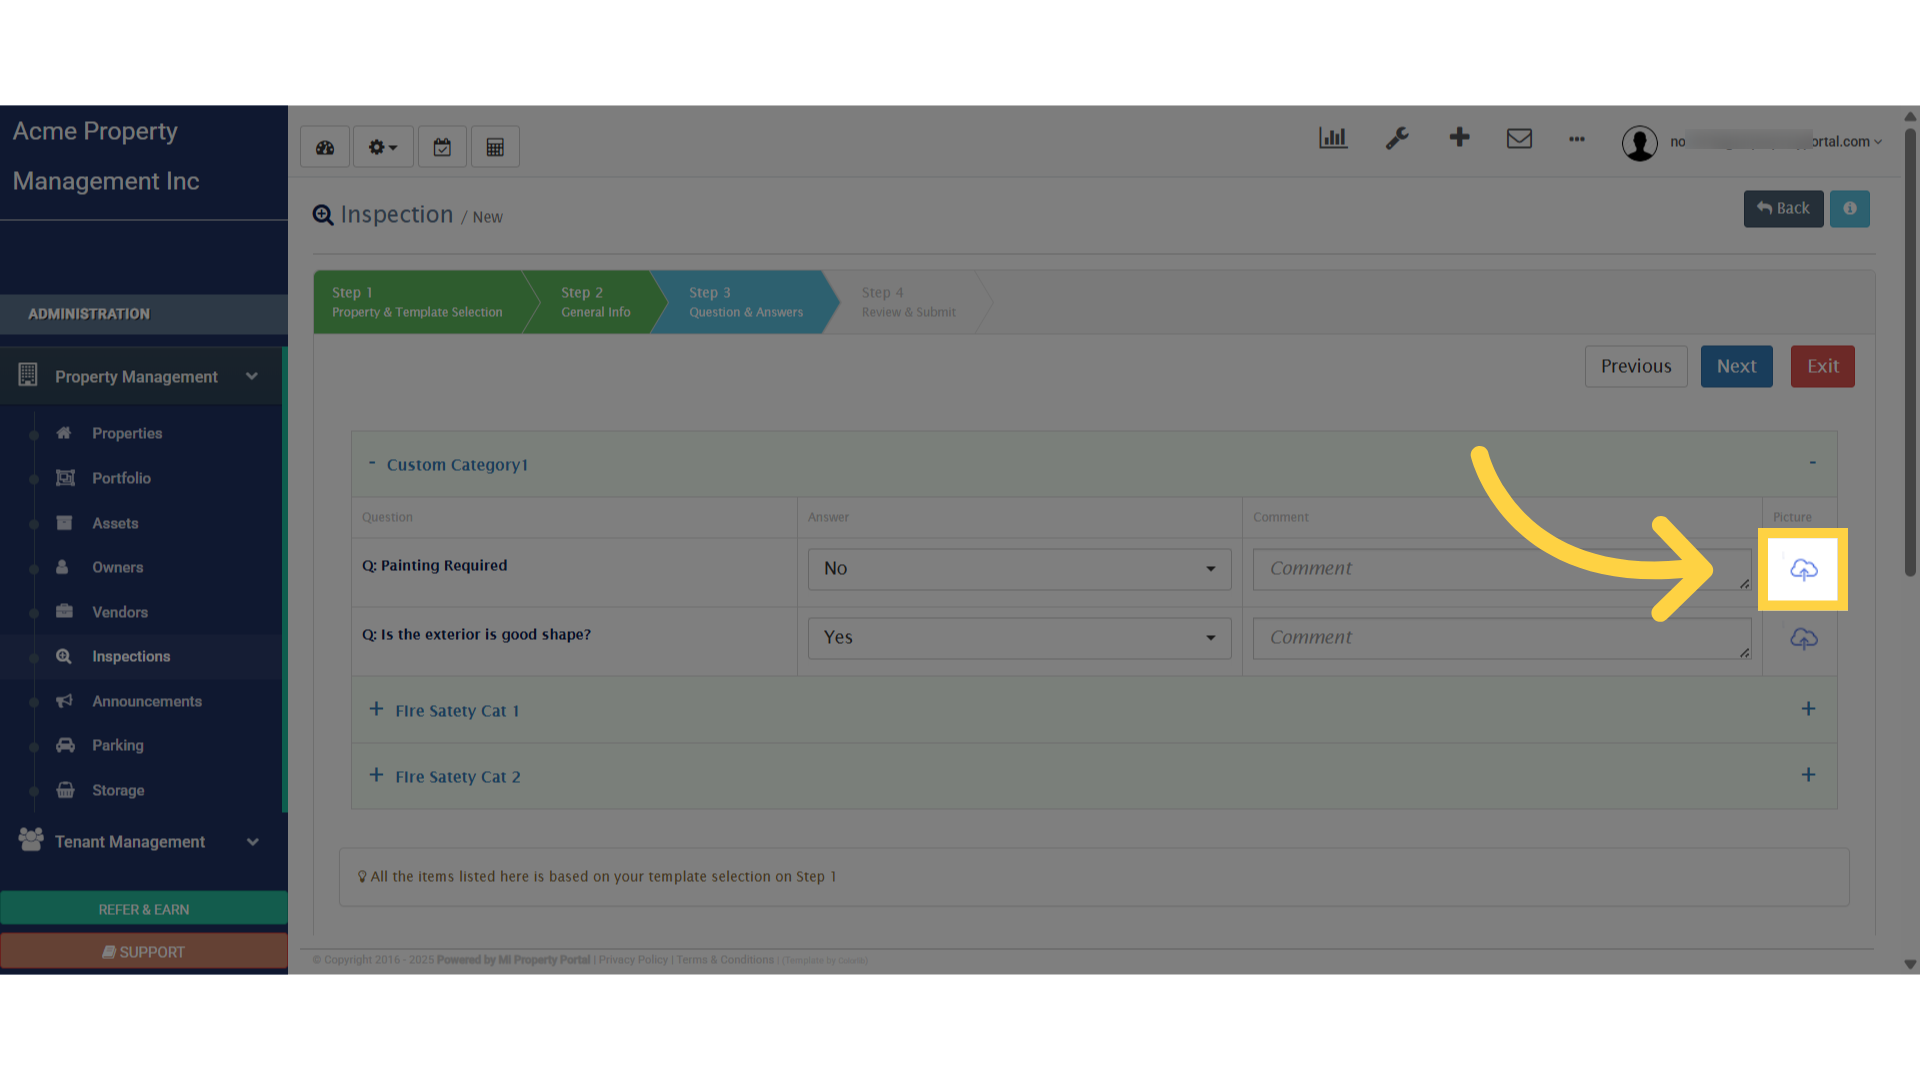This screenshot has width=1920, height=1080.
Task: Open Properties in the sidebar
Action: click(x=127, y=433)
